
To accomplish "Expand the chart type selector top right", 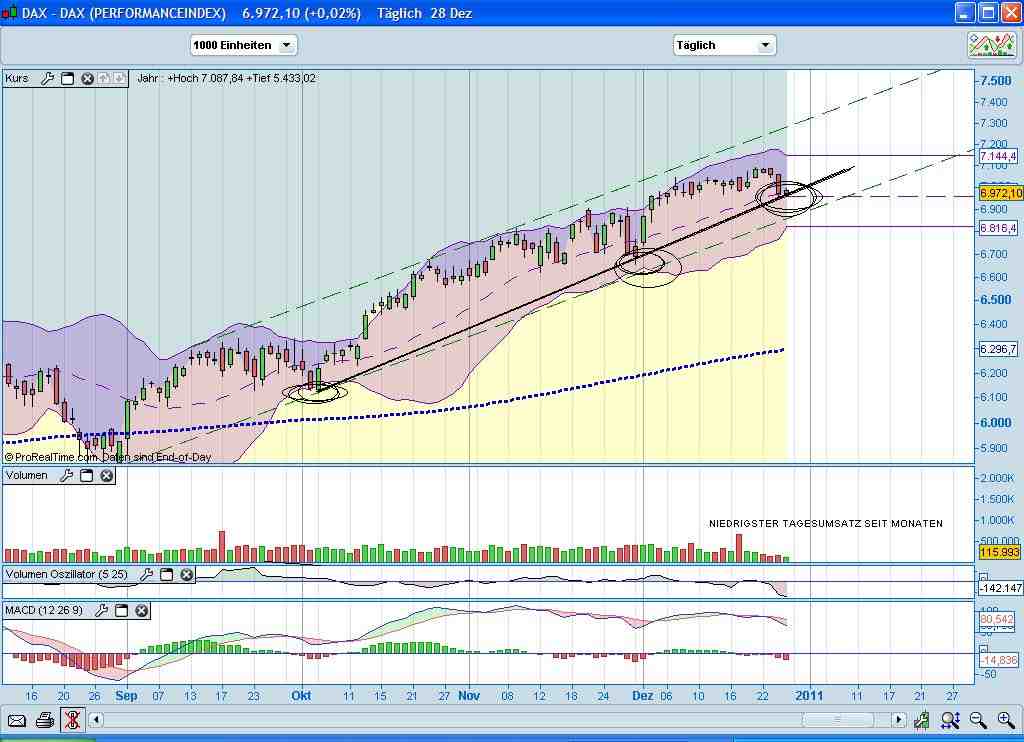I will tap(994, 44).
